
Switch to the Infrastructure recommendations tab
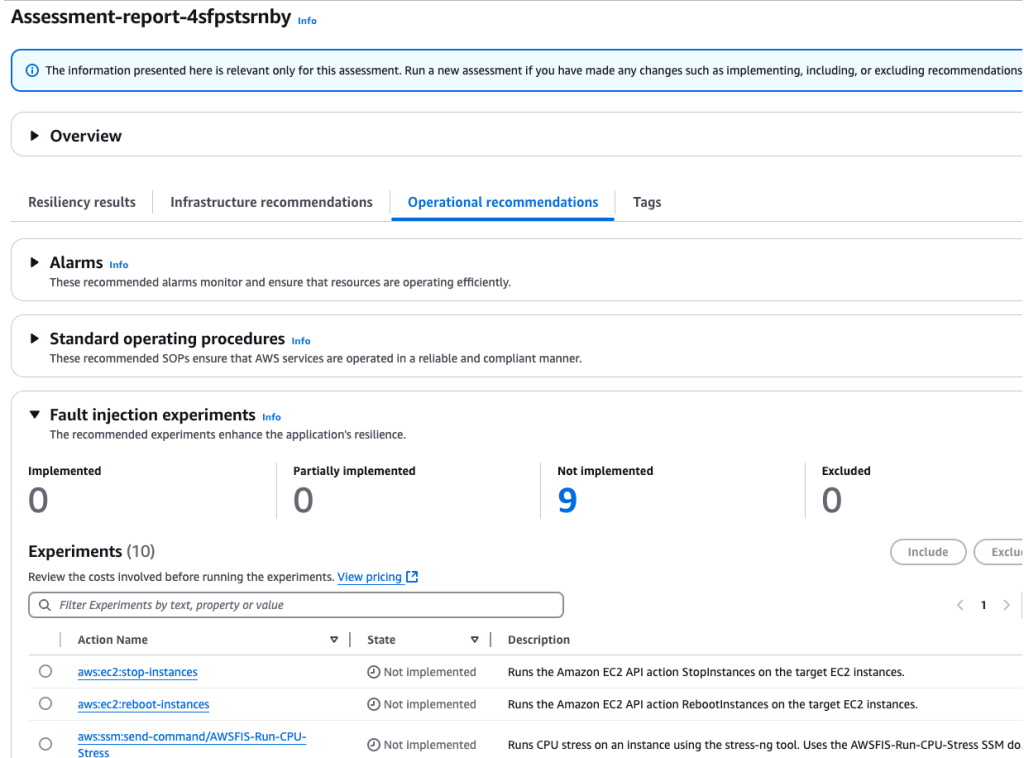click(x=270, y=202)
